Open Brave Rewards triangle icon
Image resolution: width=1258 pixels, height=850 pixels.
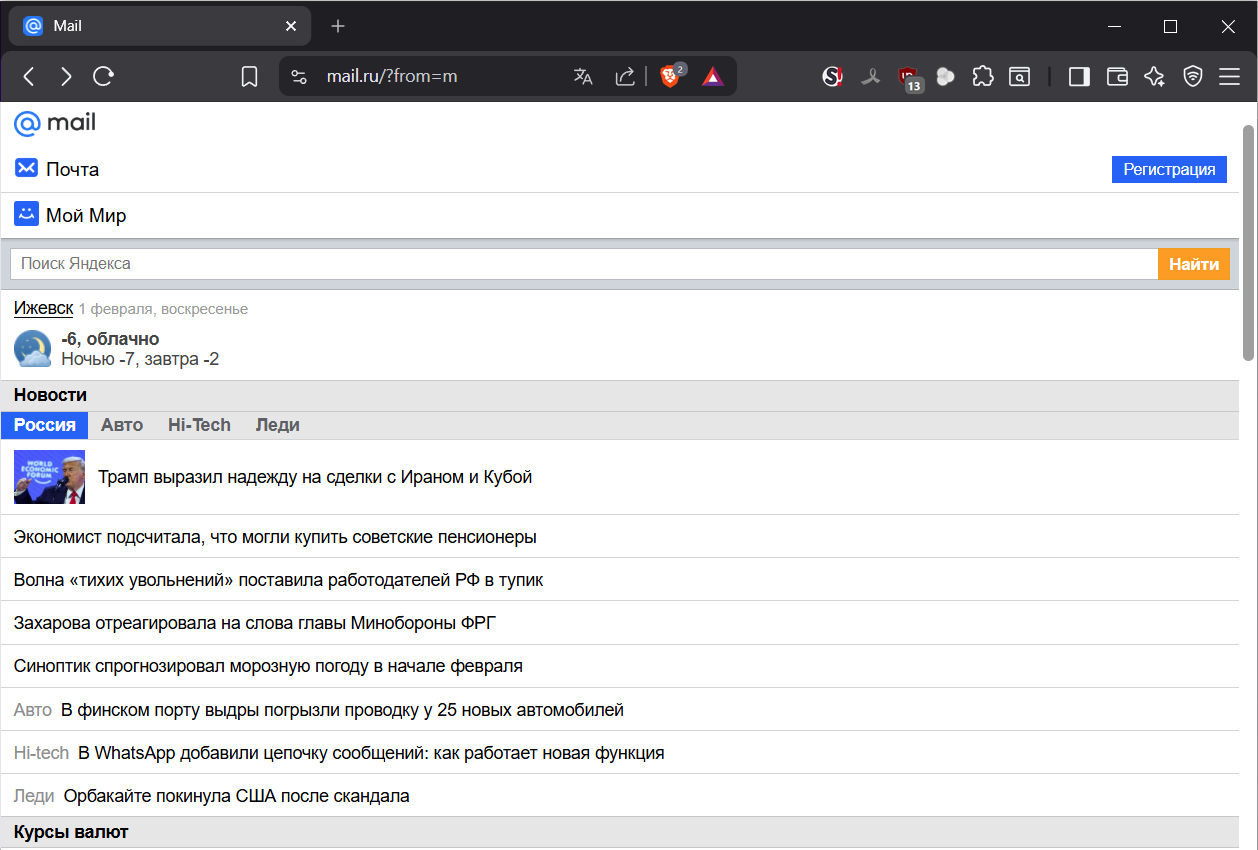712,76
